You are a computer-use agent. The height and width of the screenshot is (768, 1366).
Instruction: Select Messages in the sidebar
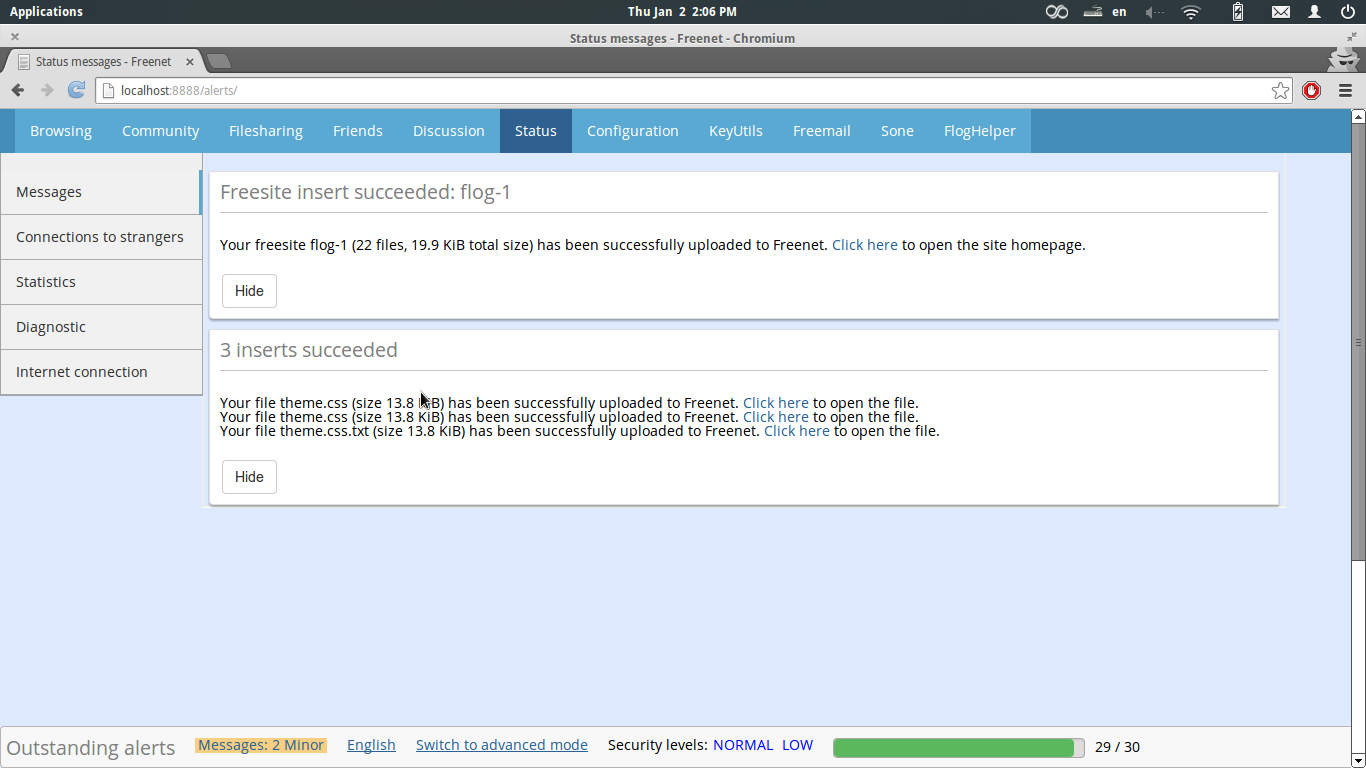click(x=101, y=192)
